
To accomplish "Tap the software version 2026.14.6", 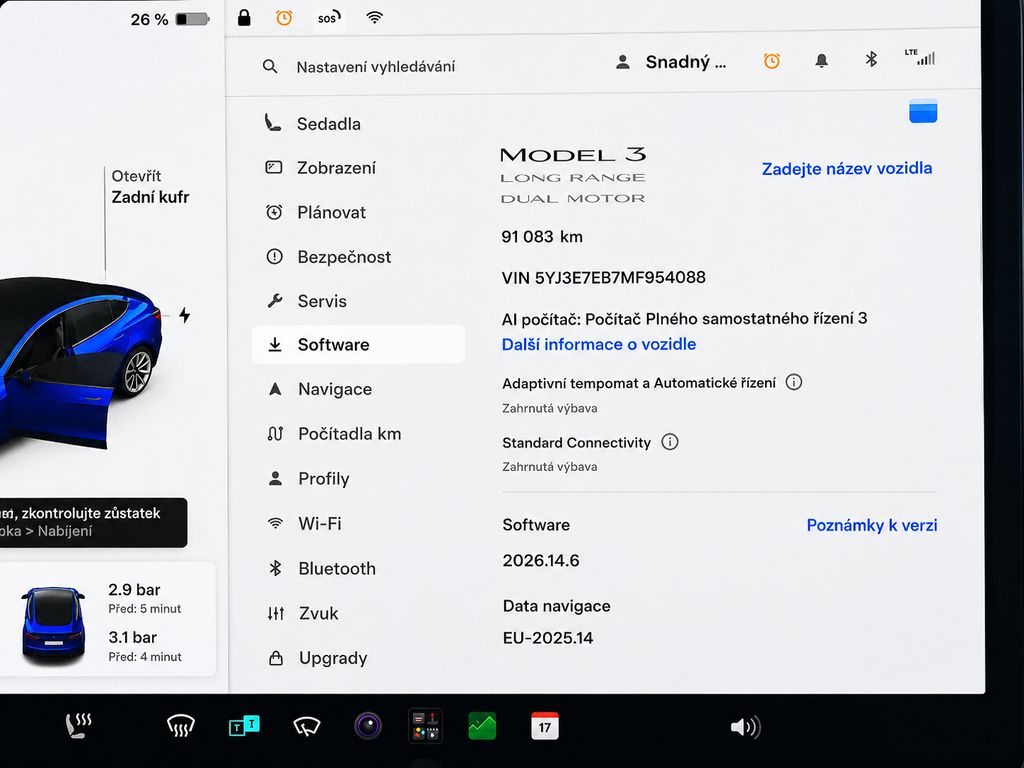I will click(541, 560).
